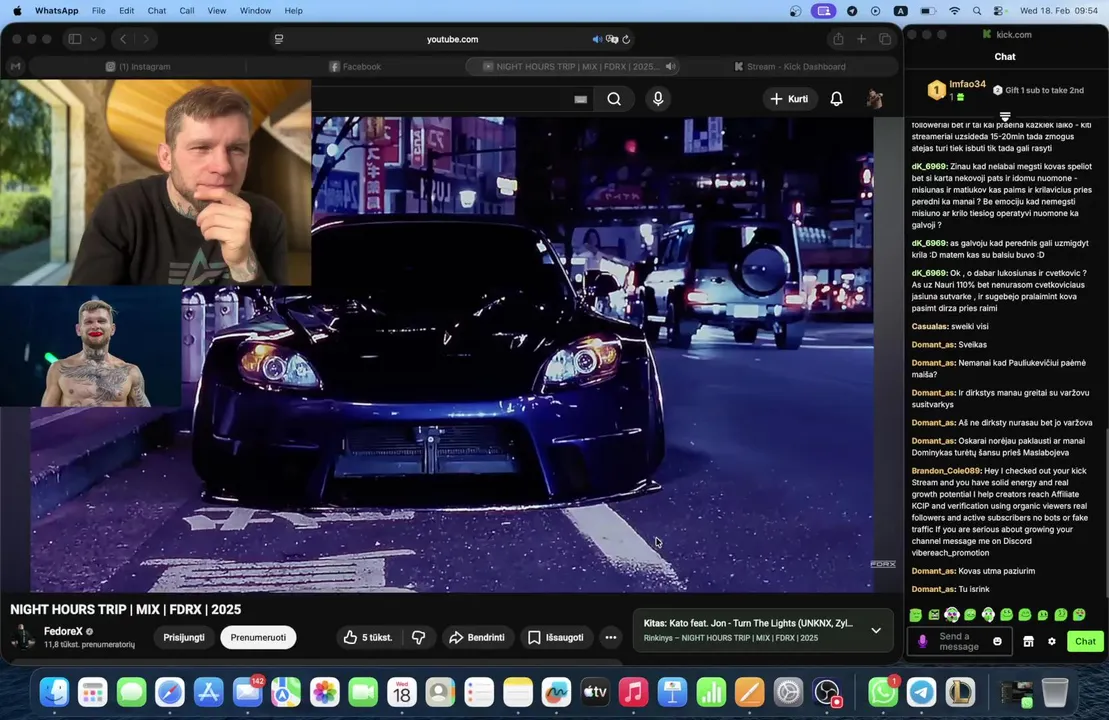Toggle the Safari sidebar
The height and width of the screenshot is (720, 1109).
(75, 40)
